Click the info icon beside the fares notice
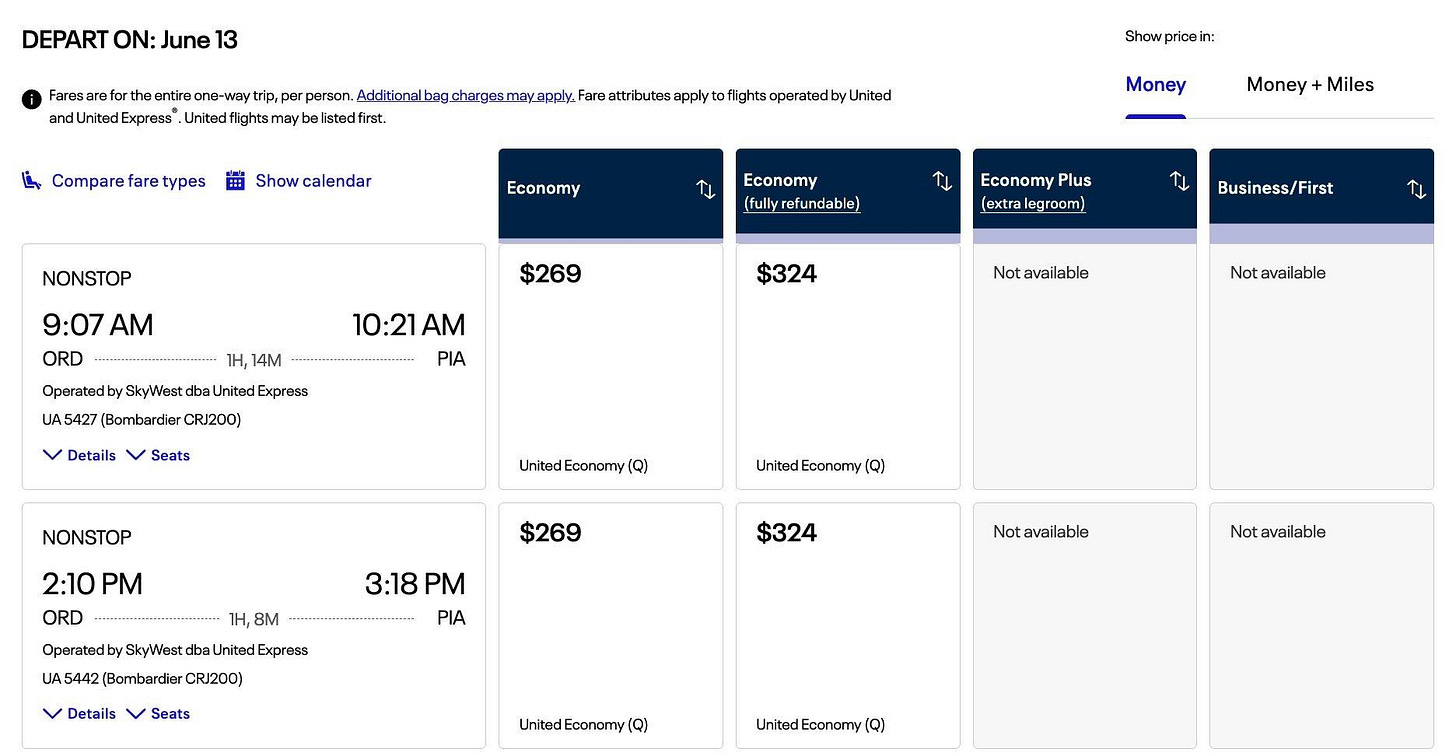This screenshot has width=1456, height=756. click(32, 99)
